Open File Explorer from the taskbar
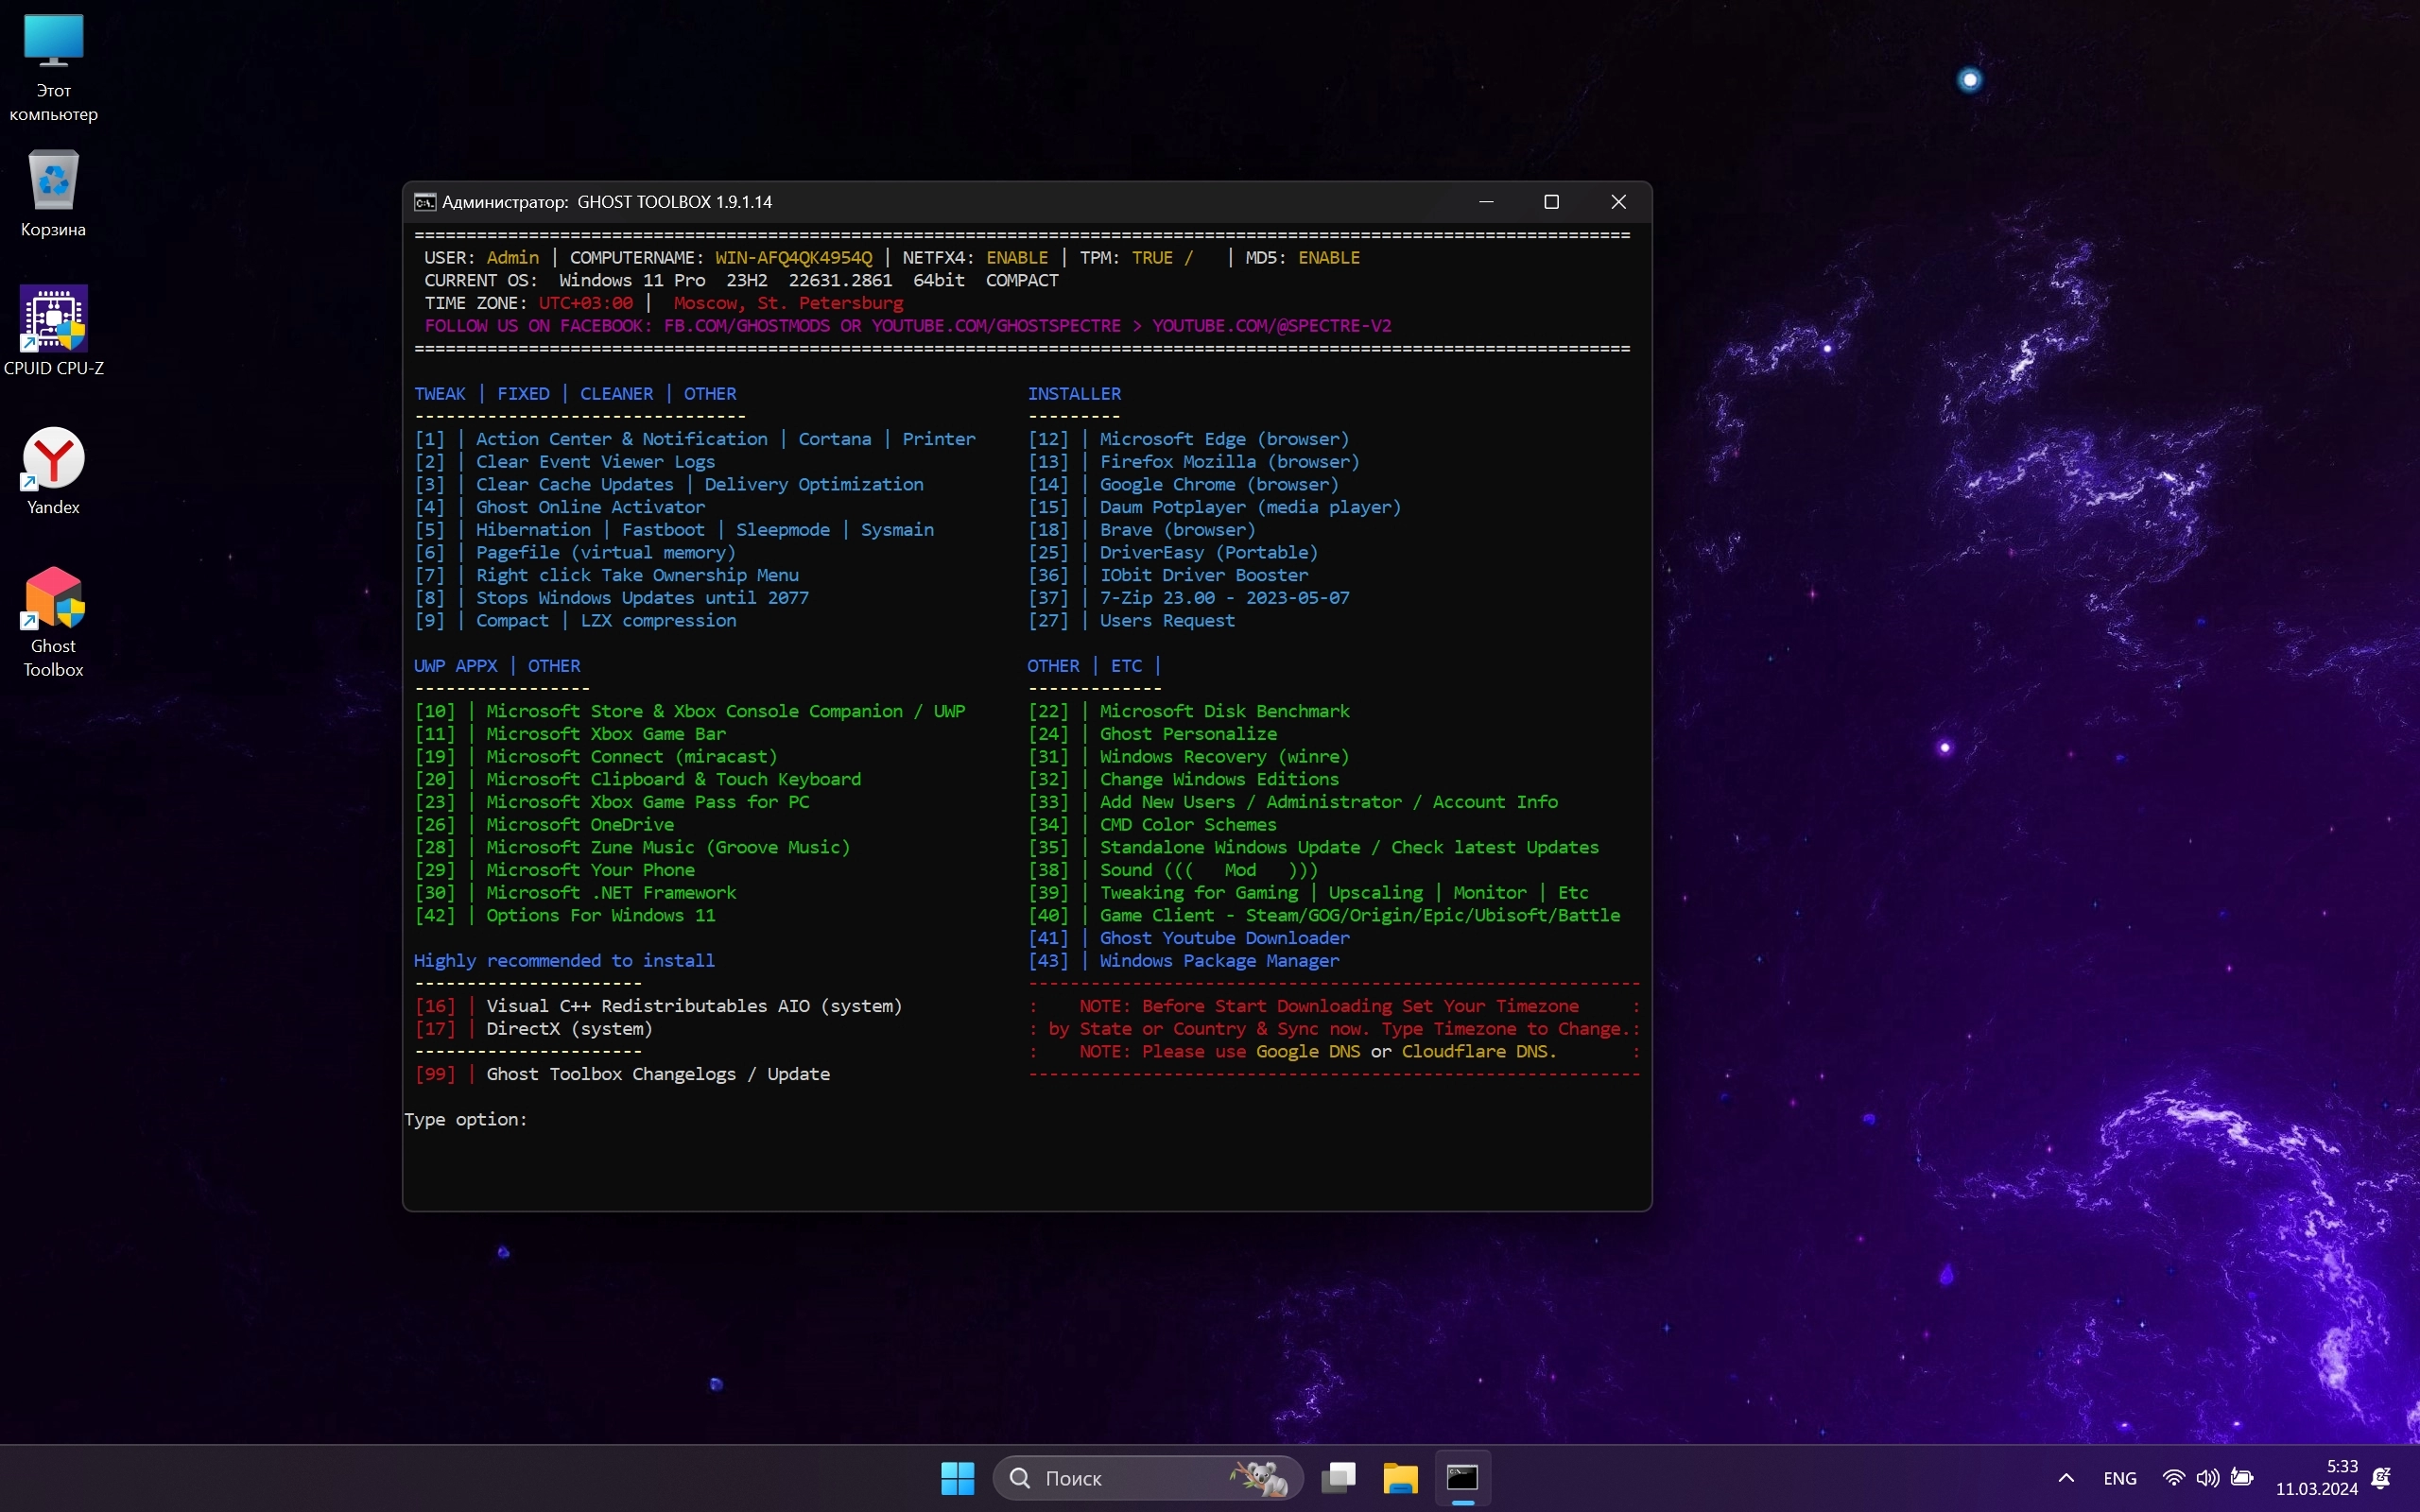The image size is (2420, 1512). (x=1400, y=1477)
